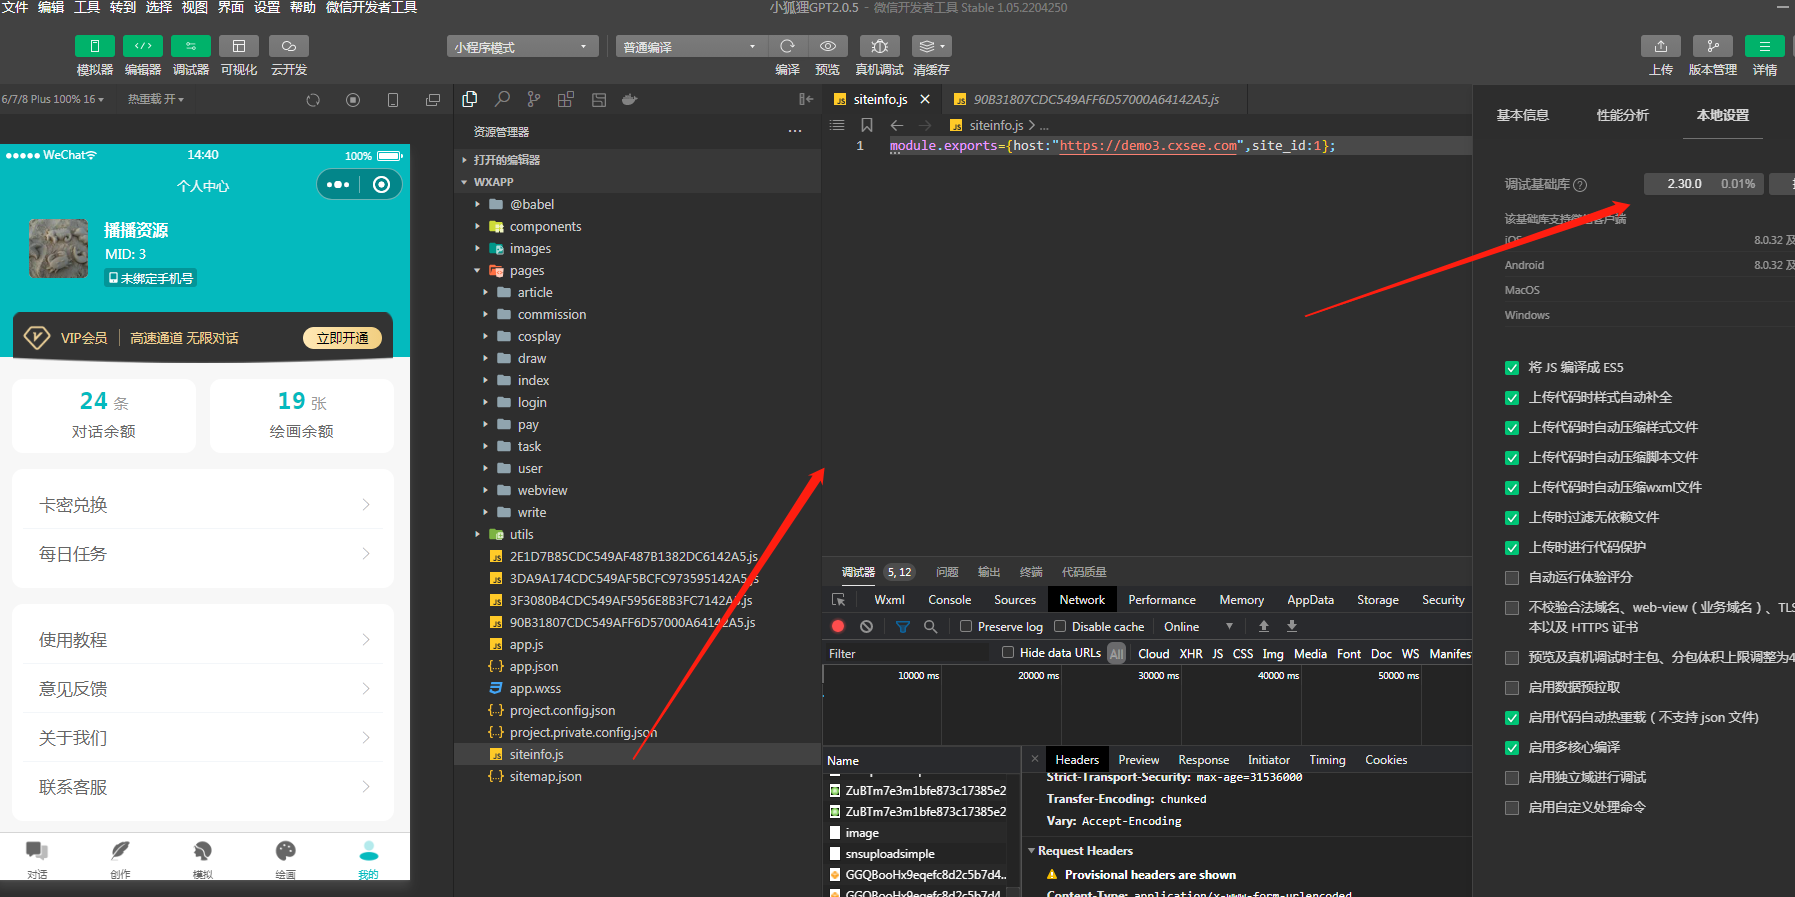This screenshot has height=897, width=1795.
Task: Open the 微信开发者工具 menu
Action: pyautogui.click(x=372, y=7)
